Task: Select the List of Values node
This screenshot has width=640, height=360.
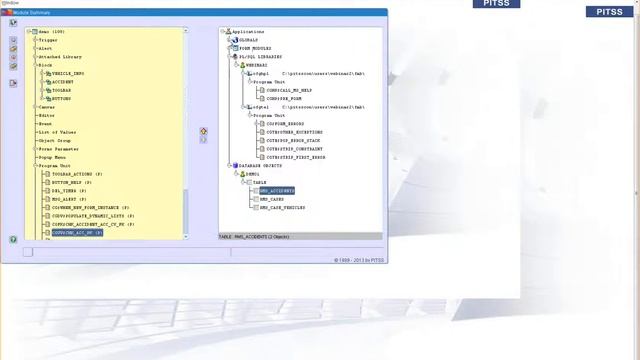Action: click(57, 132)
